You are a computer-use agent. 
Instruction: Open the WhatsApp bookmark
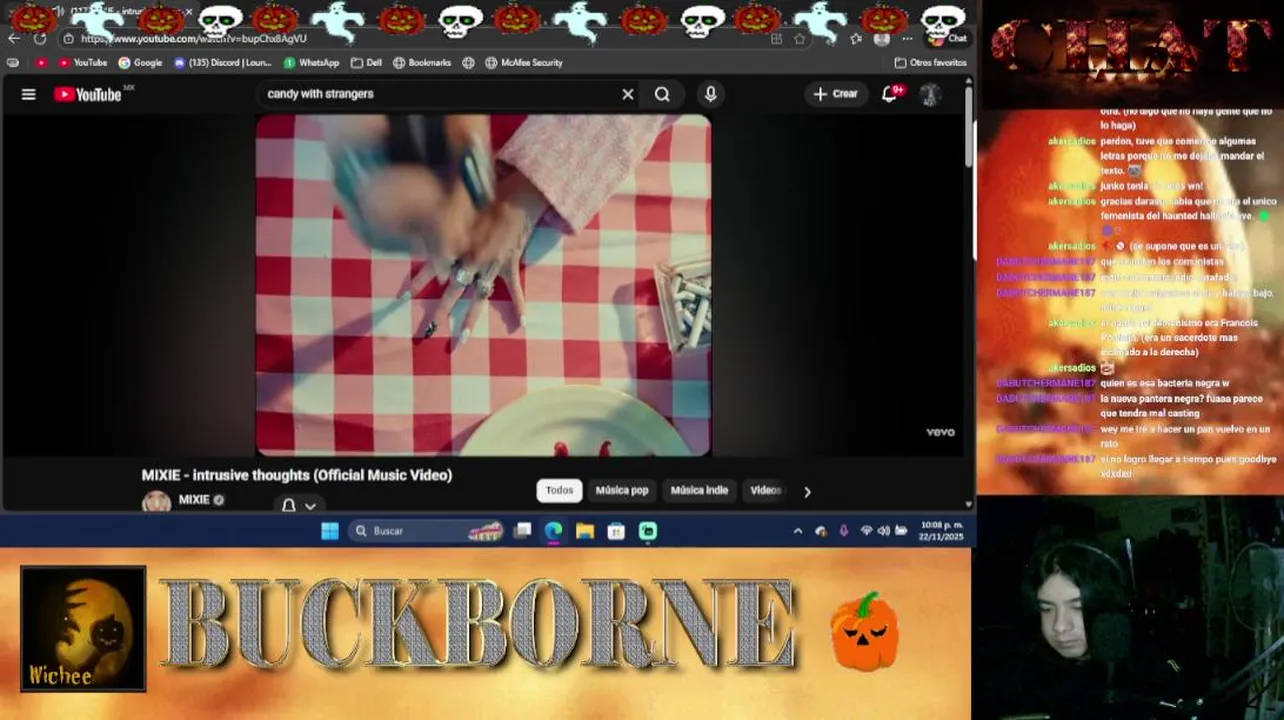coord(311,62)
